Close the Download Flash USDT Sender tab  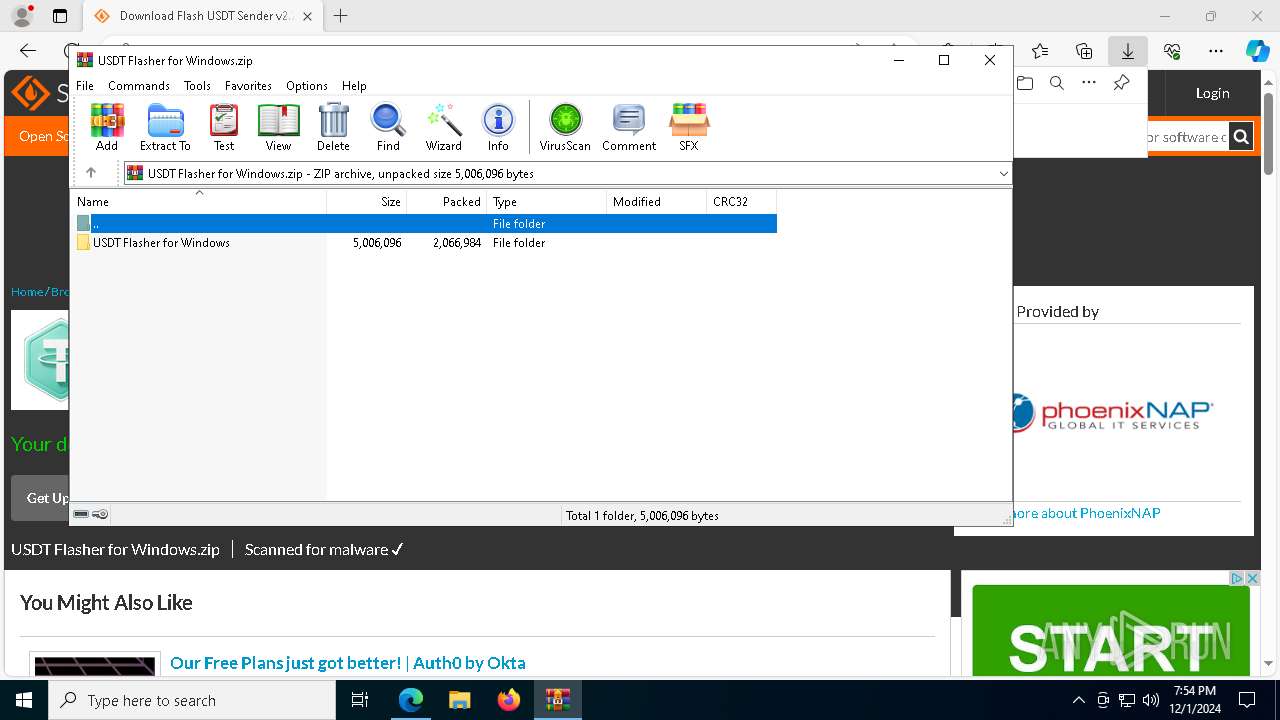[307, 16]
